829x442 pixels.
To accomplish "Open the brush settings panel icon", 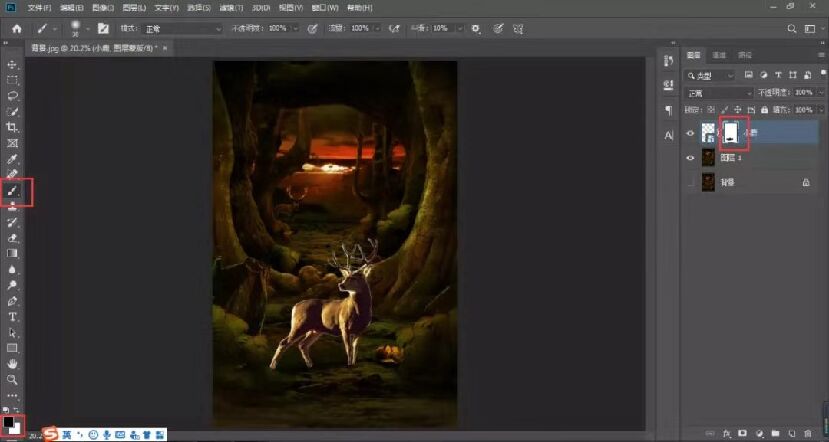I will coord(104,29).
